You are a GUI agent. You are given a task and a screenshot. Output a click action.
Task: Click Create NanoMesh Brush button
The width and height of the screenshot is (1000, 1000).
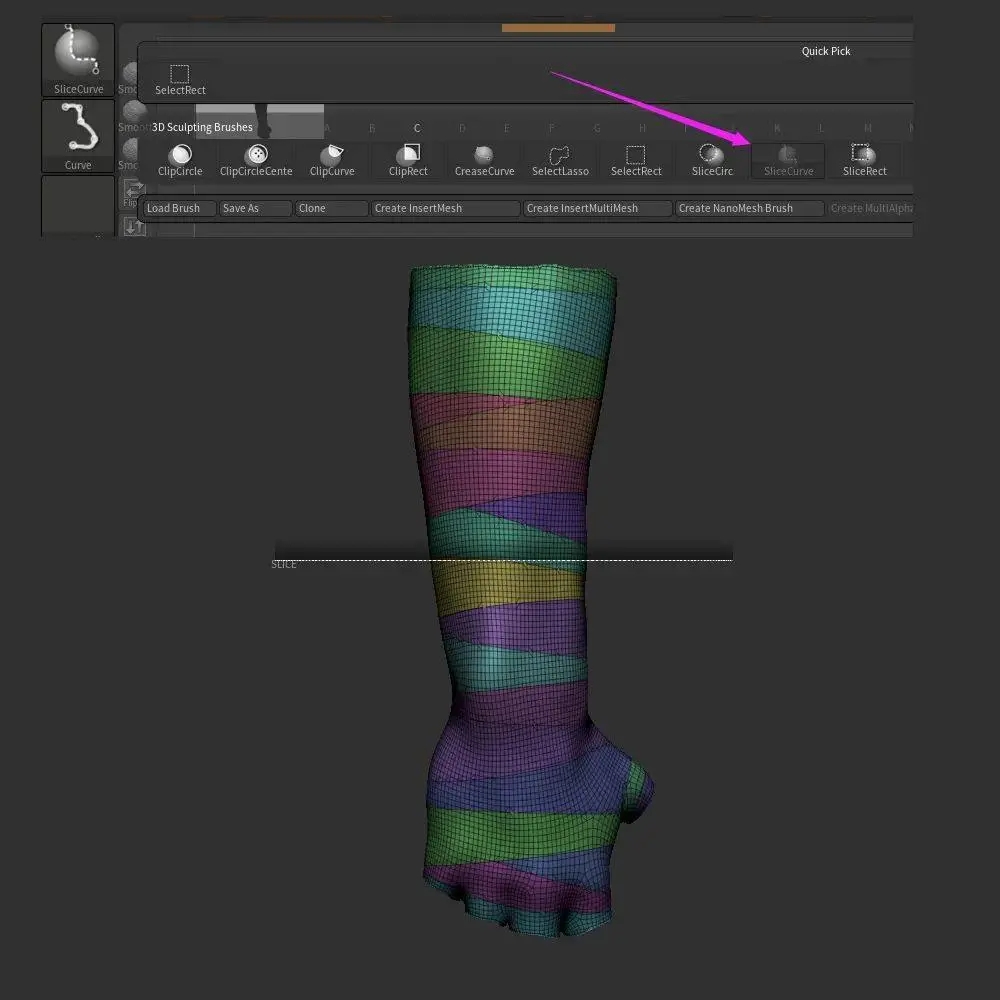coord(749,209)
